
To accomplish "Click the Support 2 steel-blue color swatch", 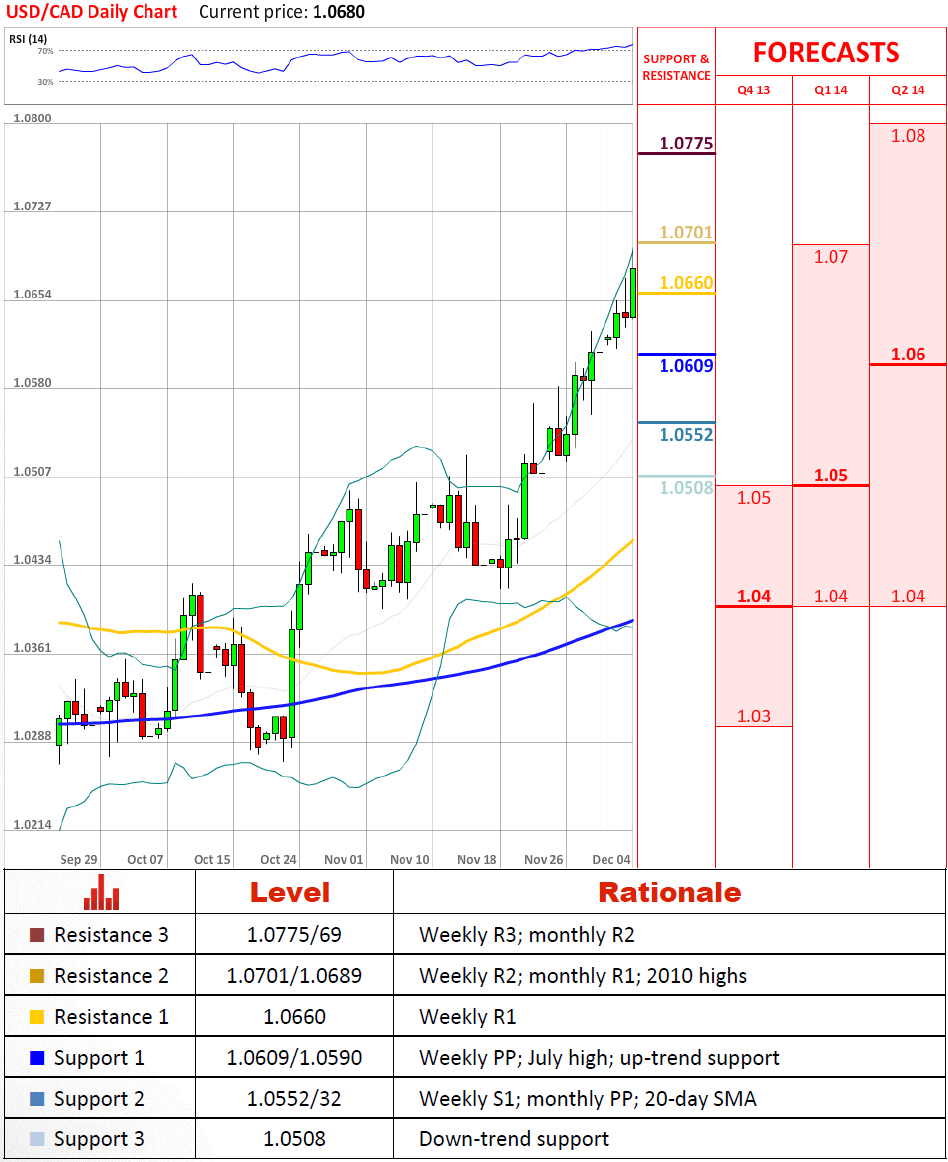I will (37, 1098).
